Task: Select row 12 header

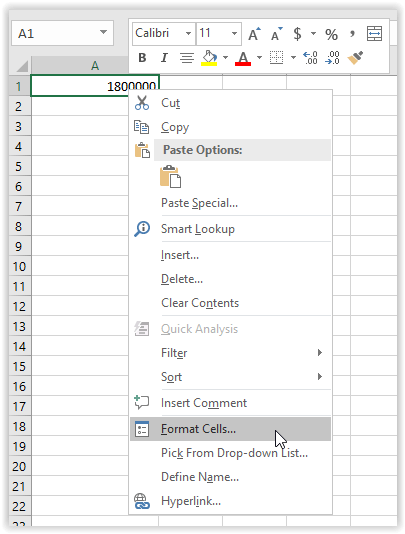Action: pos(19,306)
